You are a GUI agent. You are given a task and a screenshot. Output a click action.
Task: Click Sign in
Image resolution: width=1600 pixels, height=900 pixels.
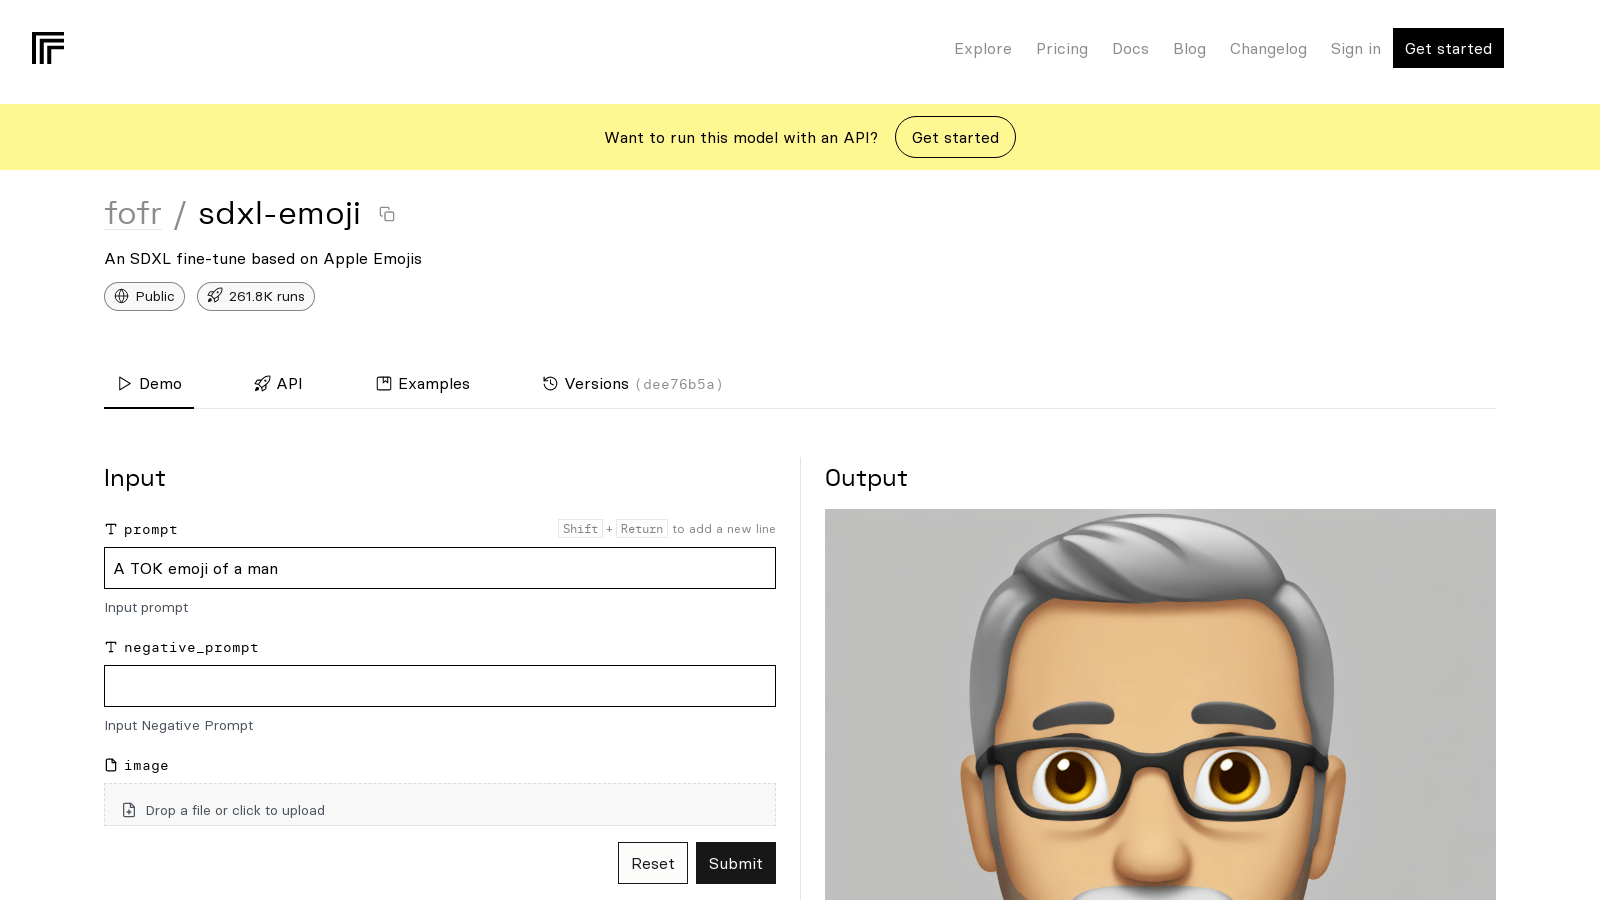1355,48
